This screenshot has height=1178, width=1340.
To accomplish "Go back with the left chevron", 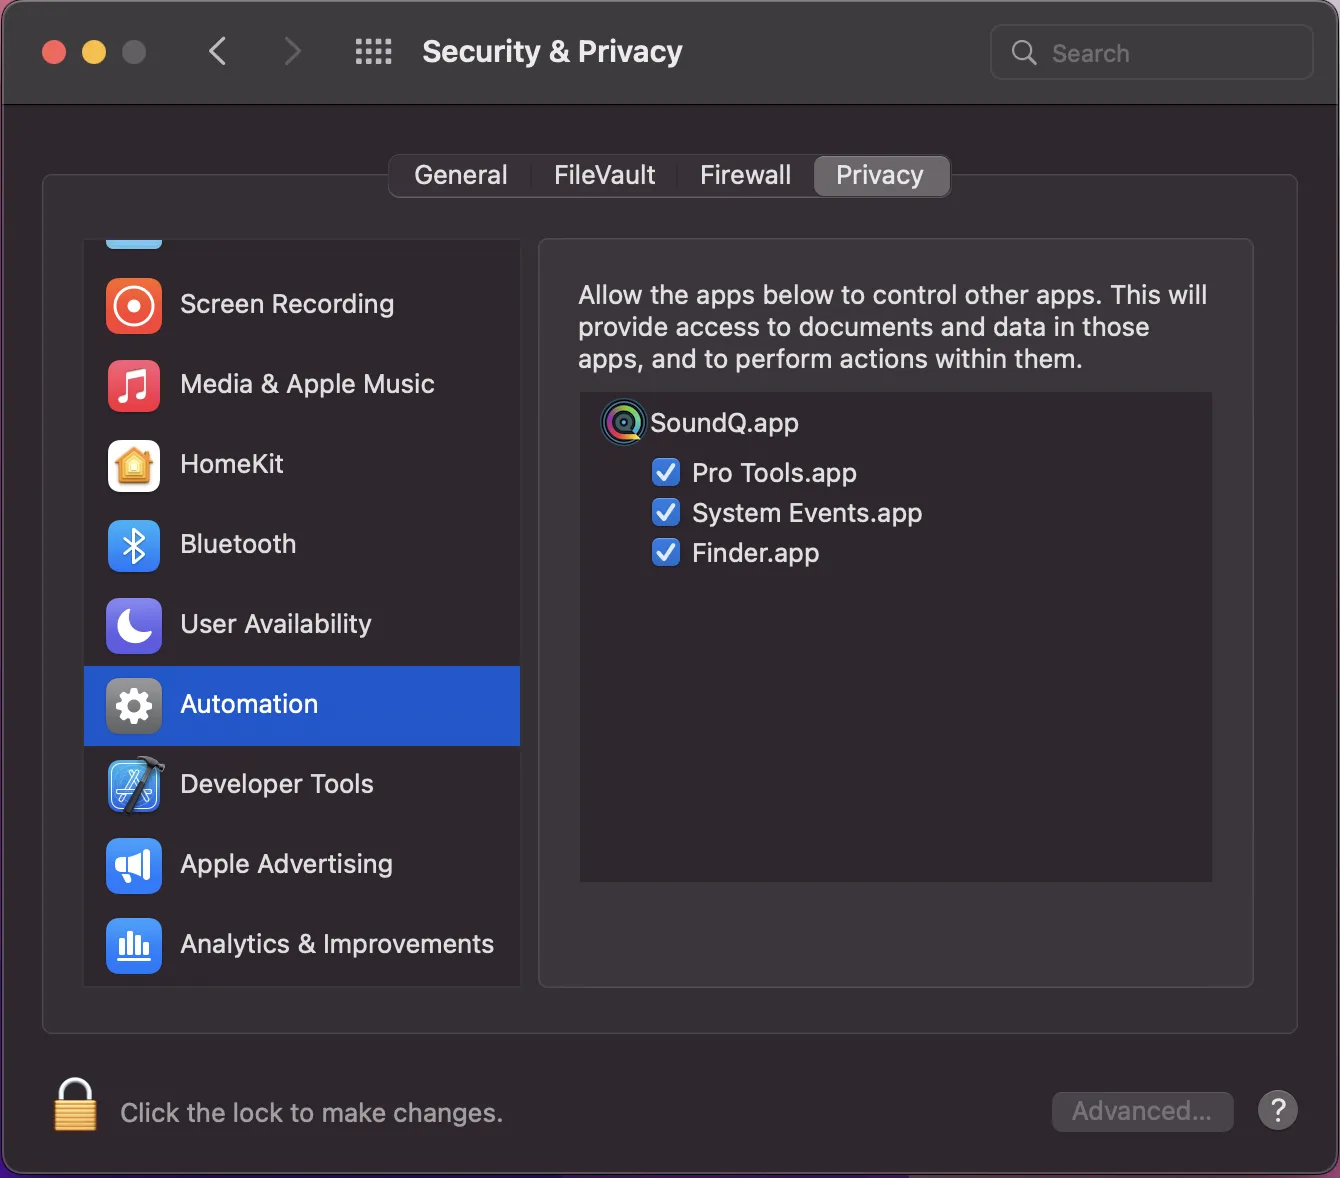I will coord(217,51).
